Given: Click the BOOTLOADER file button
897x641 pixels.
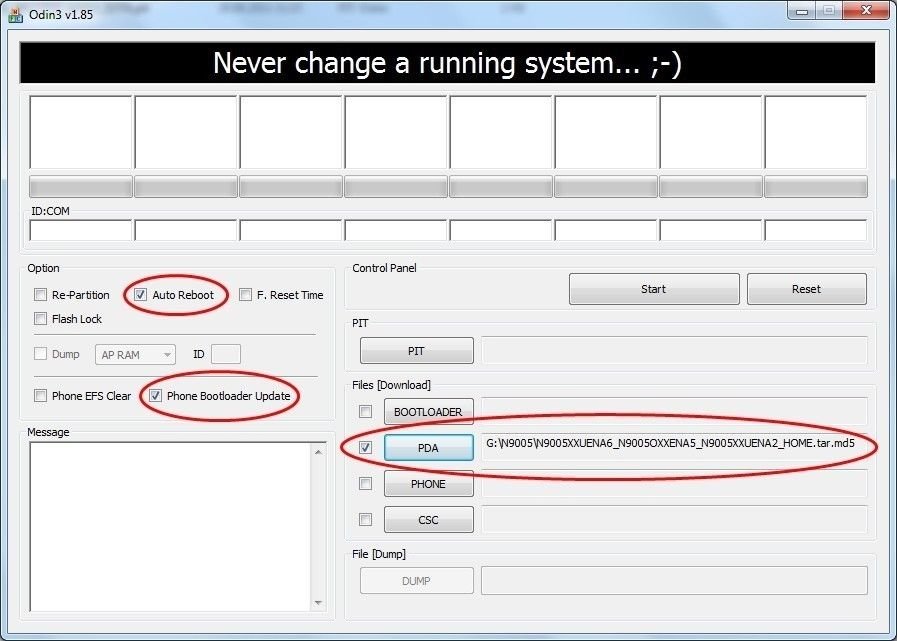Looking at the screenshot, I should pyautogui.click(x=428, y=411).
